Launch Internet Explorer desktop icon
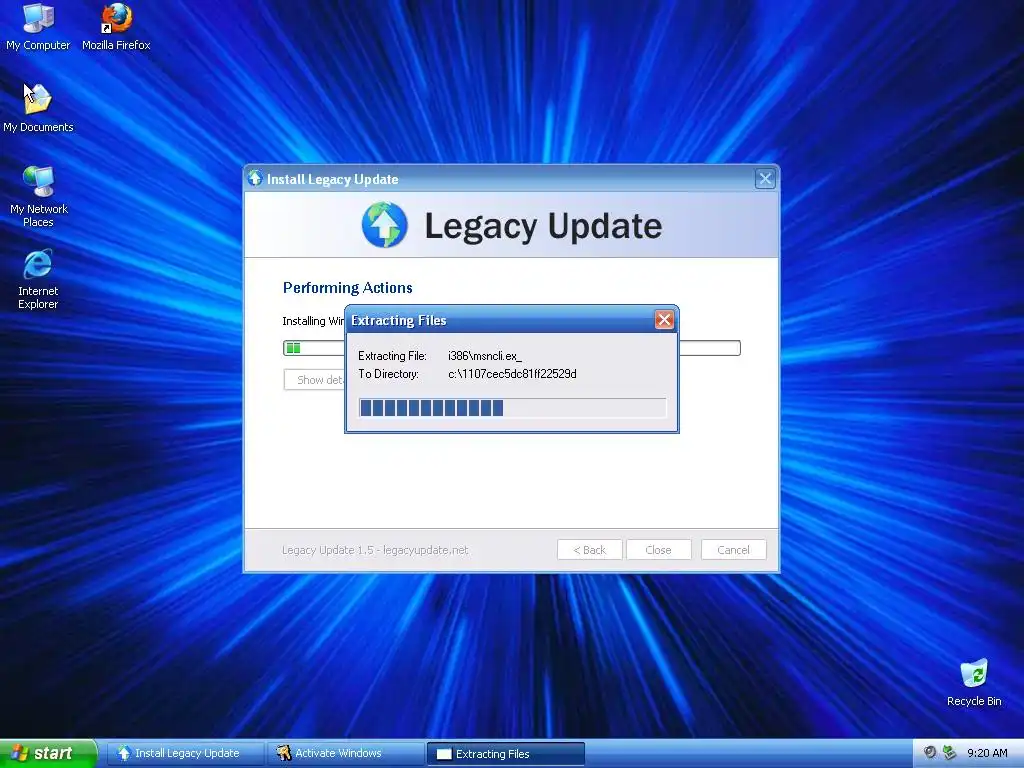The height and width of the screenshot is (768, 1024). [38, 278]
